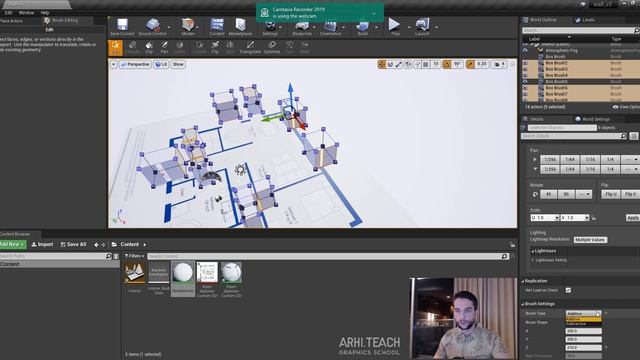Open Source Control from the toolbar
Image resolution: width=640 pixels, height=360 pixels.
click(x=153, y=27)
